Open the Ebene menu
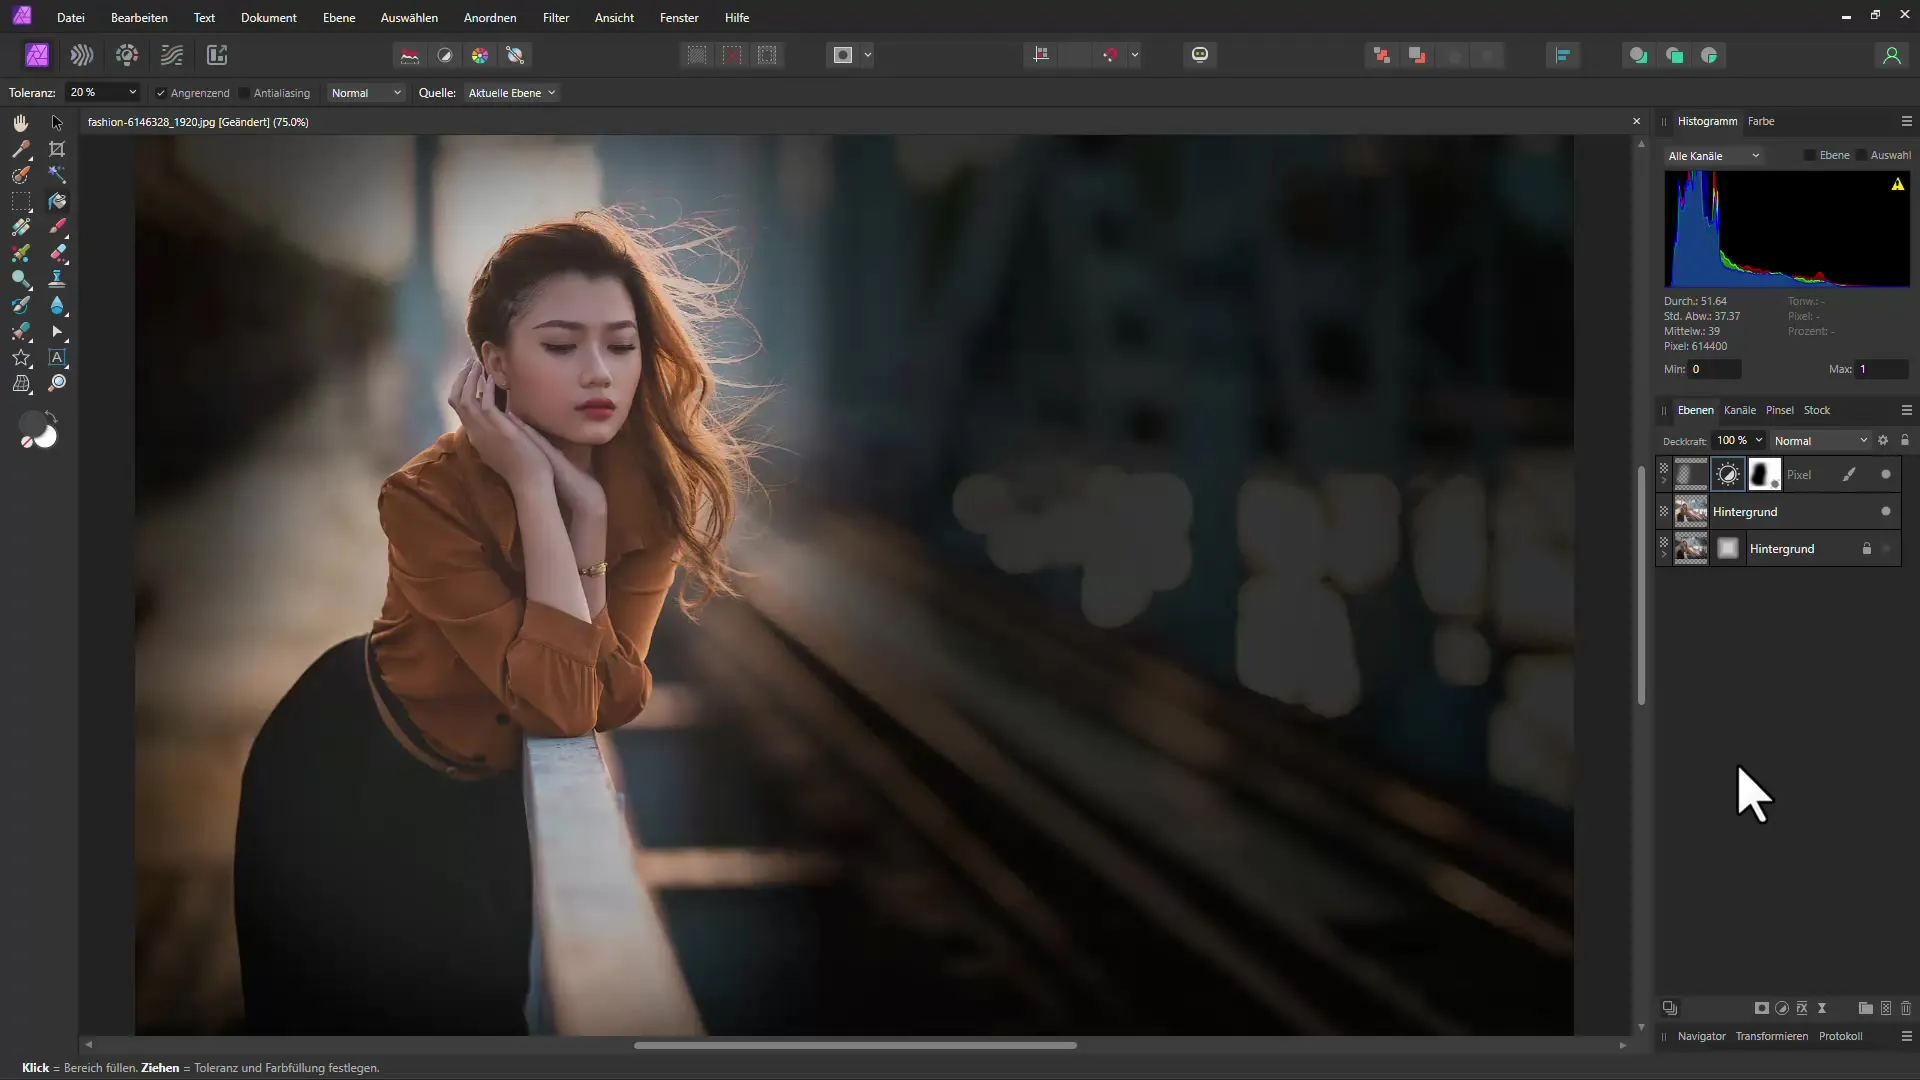 click(x=339, y=18)
